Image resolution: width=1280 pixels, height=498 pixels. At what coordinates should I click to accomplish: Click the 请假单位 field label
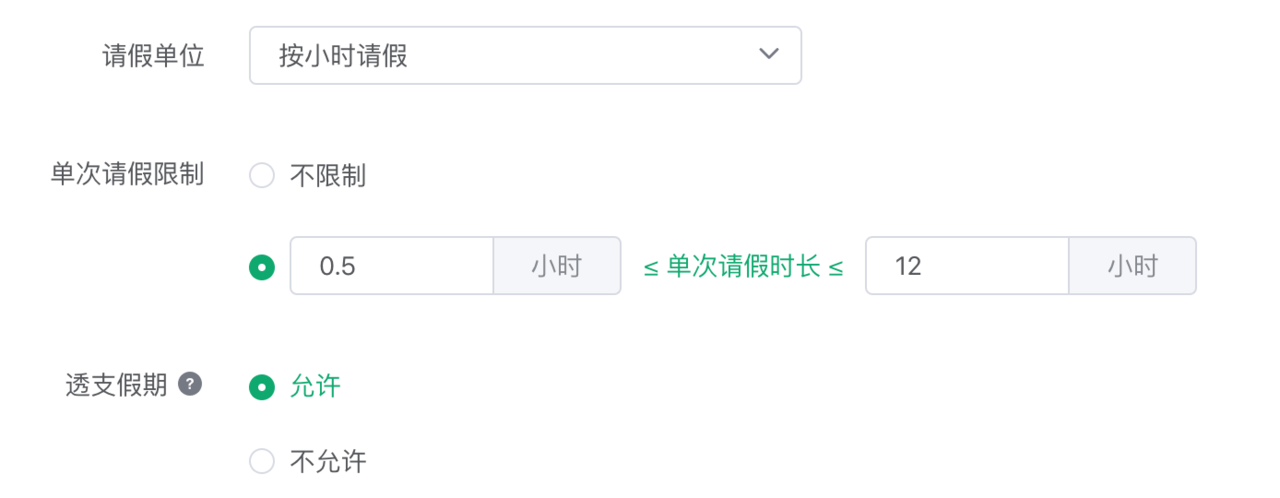coord(153,56)
